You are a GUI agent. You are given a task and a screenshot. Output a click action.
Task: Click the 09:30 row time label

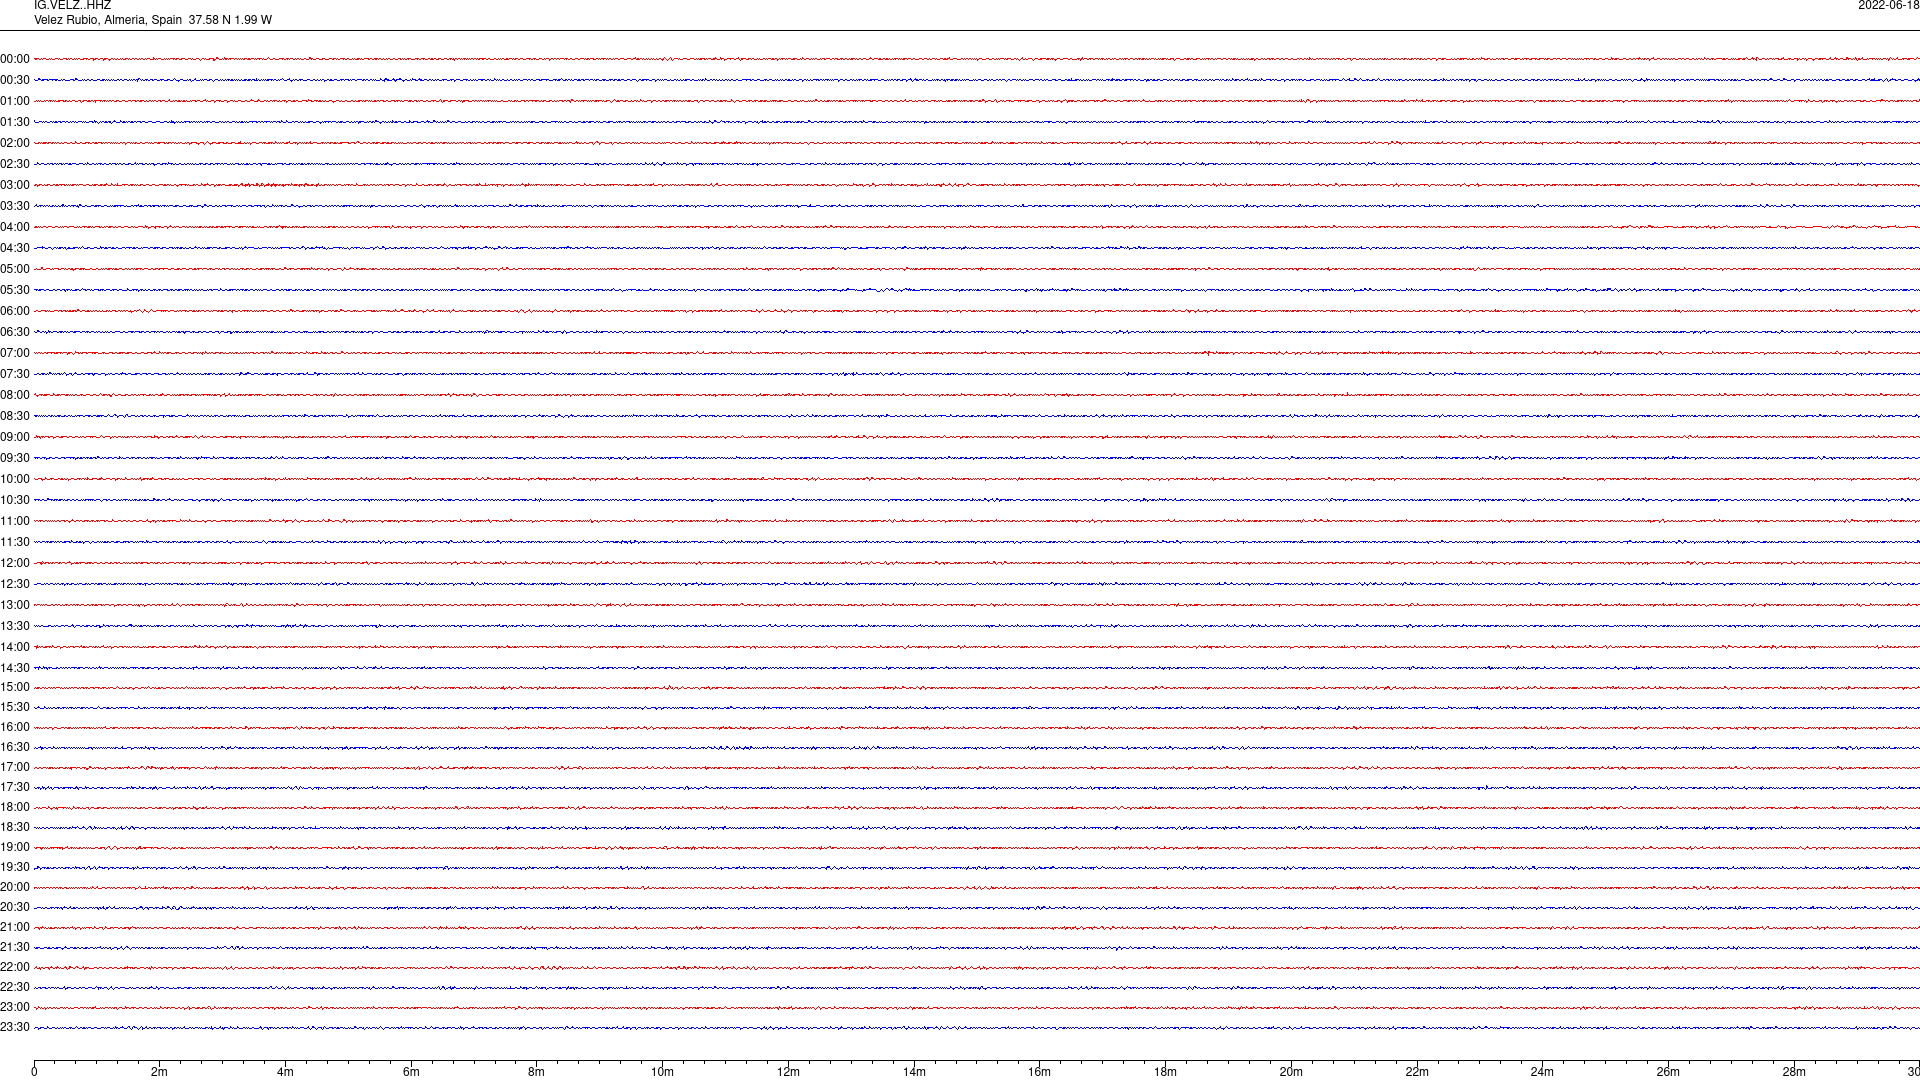coord(15,458)
